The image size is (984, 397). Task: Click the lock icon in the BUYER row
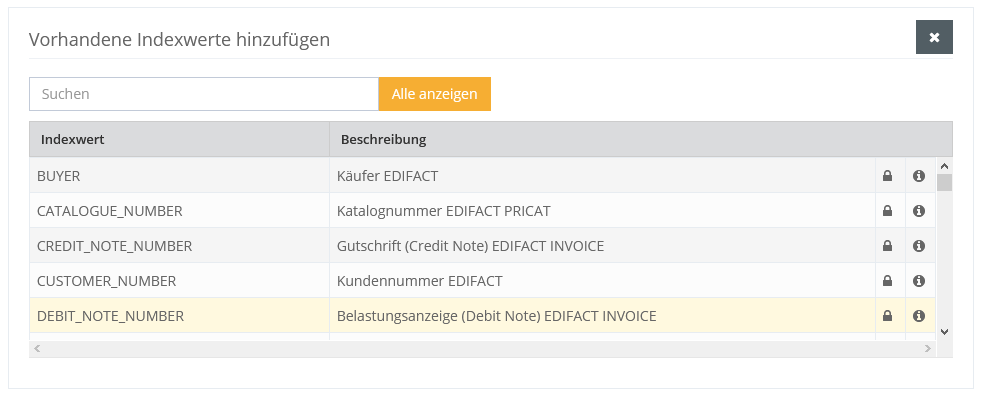[x=887, y=176]
